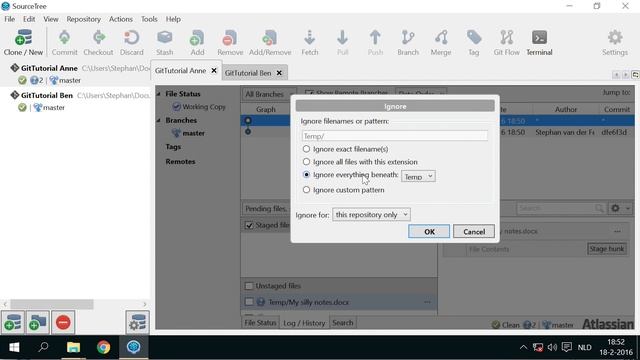Select the Checkout toolbar icon

98,42
